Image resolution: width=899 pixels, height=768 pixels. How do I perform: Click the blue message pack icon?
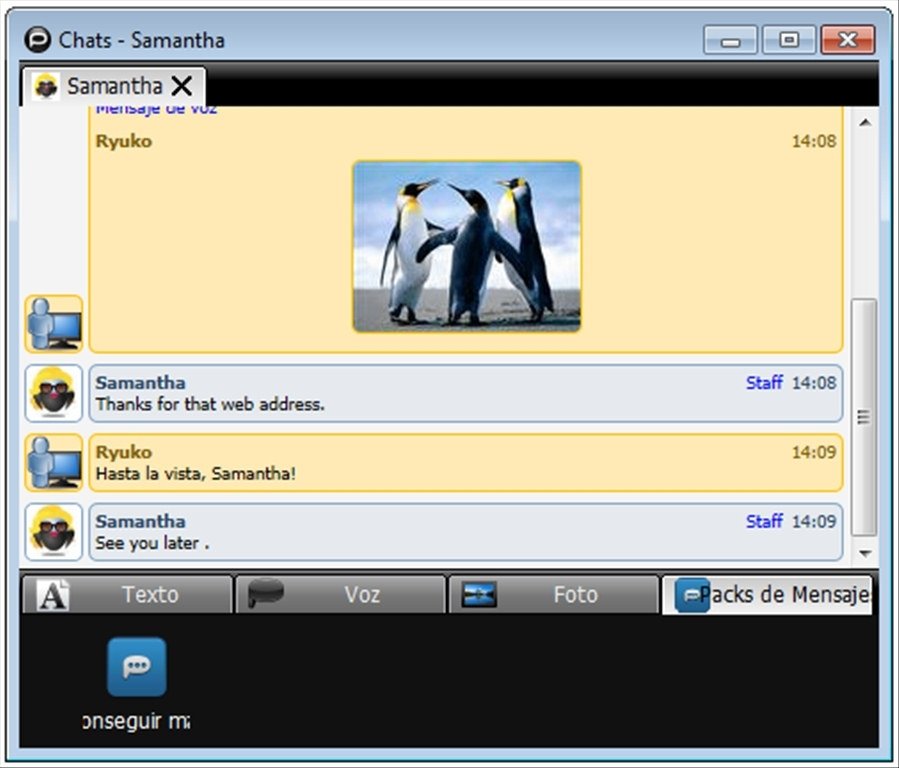click(136, 667)
